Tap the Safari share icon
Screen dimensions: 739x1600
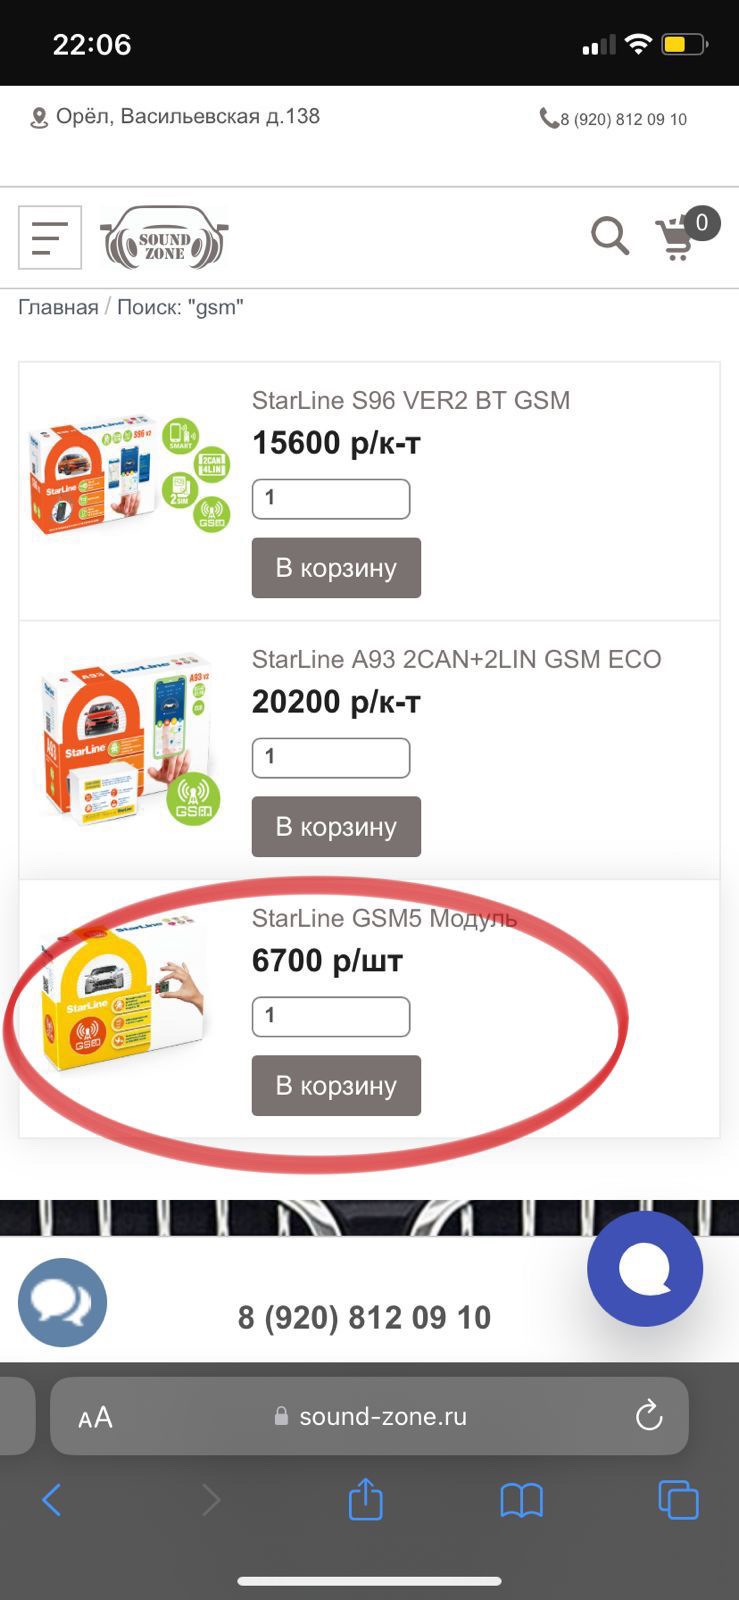point(366,1500)
